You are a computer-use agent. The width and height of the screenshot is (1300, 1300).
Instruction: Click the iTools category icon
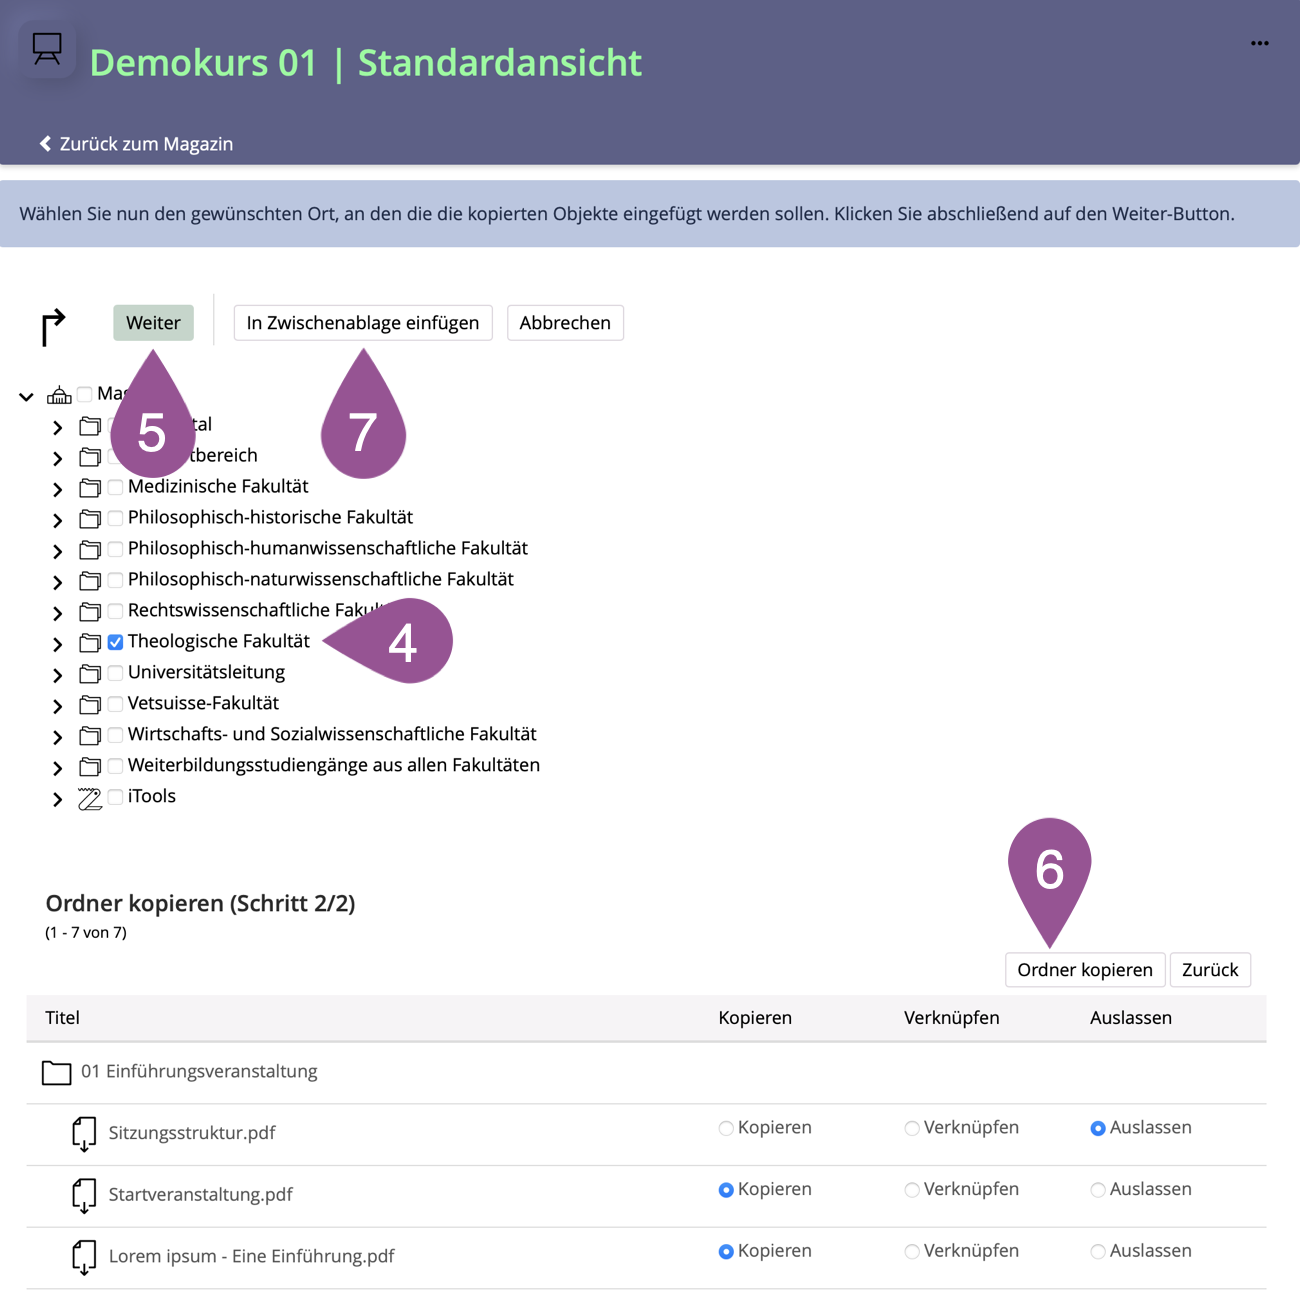[90, 798]
